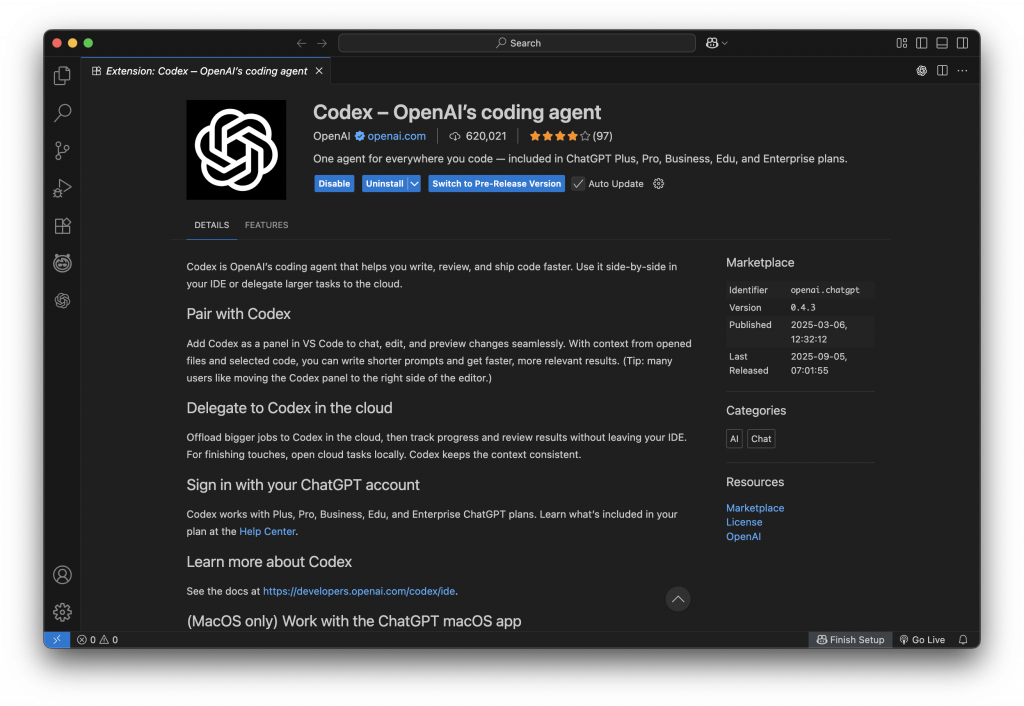
Task: Open the openai.com publisher link
Action: (396, 136)
